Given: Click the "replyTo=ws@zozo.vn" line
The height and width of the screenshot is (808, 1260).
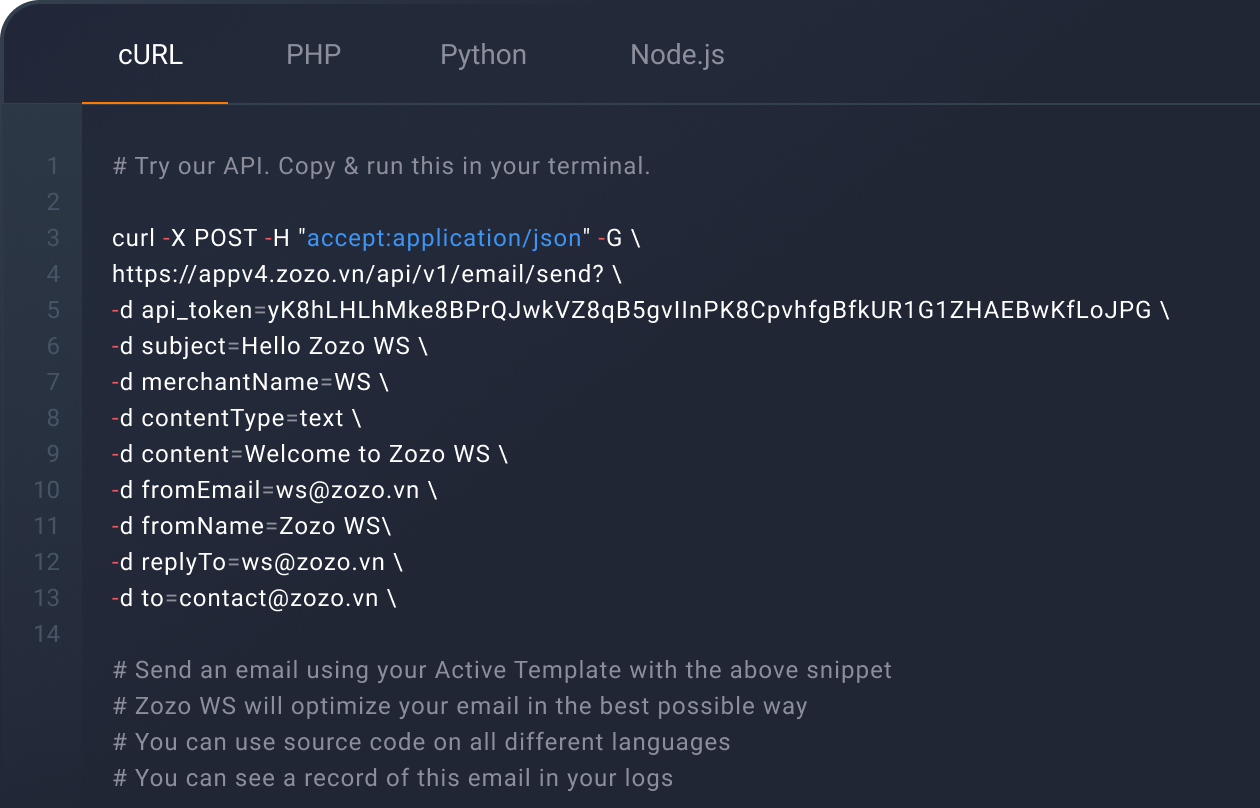Looking at the screenshot, I should (x=257, y=562).
